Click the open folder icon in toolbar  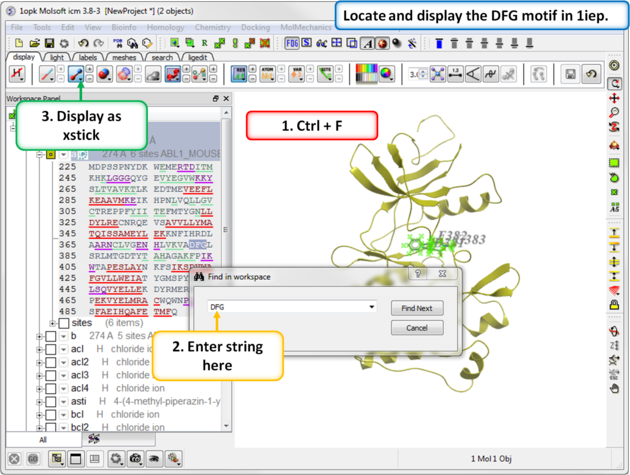pyautogui.click(x=34, y=44)
